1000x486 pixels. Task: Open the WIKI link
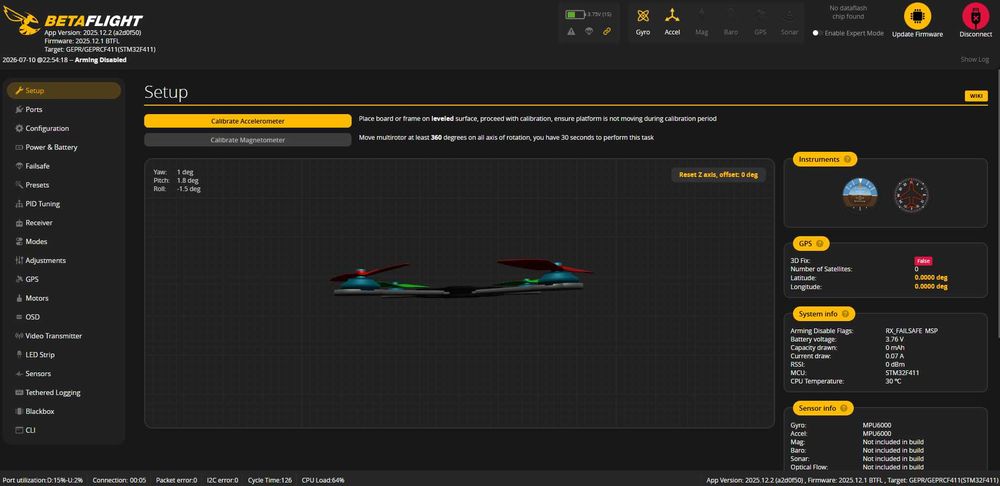(976, 96)
